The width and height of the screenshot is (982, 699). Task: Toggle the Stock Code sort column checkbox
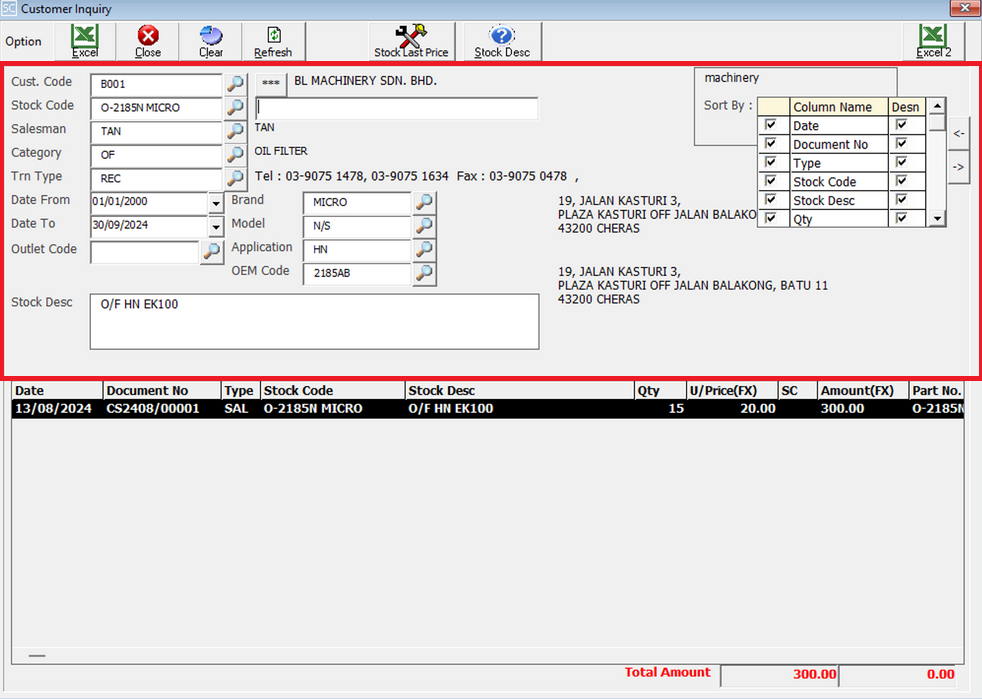point(771,181)
